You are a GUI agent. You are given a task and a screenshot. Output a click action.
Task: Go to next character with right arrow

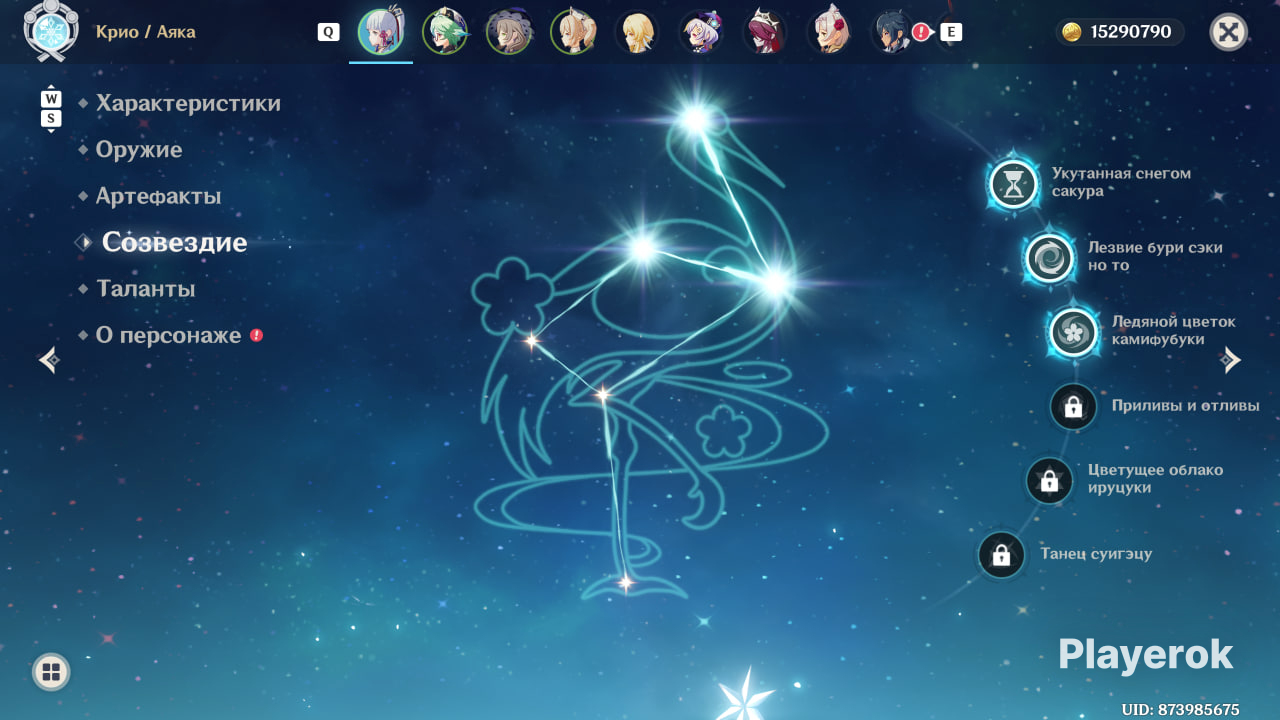click(1231, 360)
